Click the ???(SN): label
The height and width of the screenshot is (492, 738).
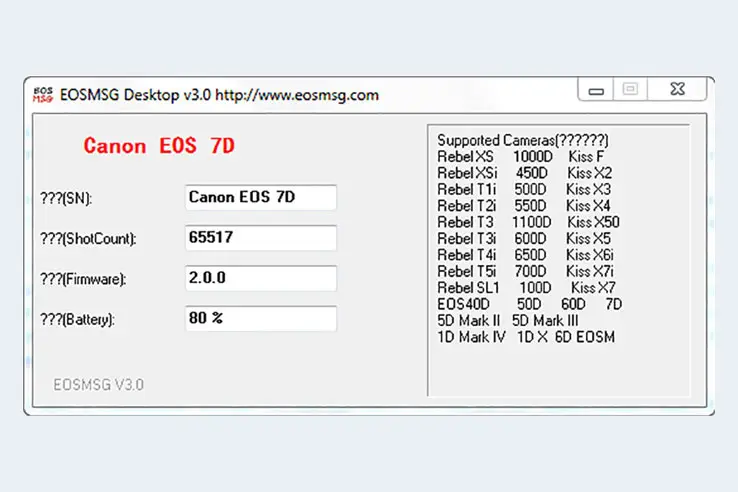pos(66,199)
